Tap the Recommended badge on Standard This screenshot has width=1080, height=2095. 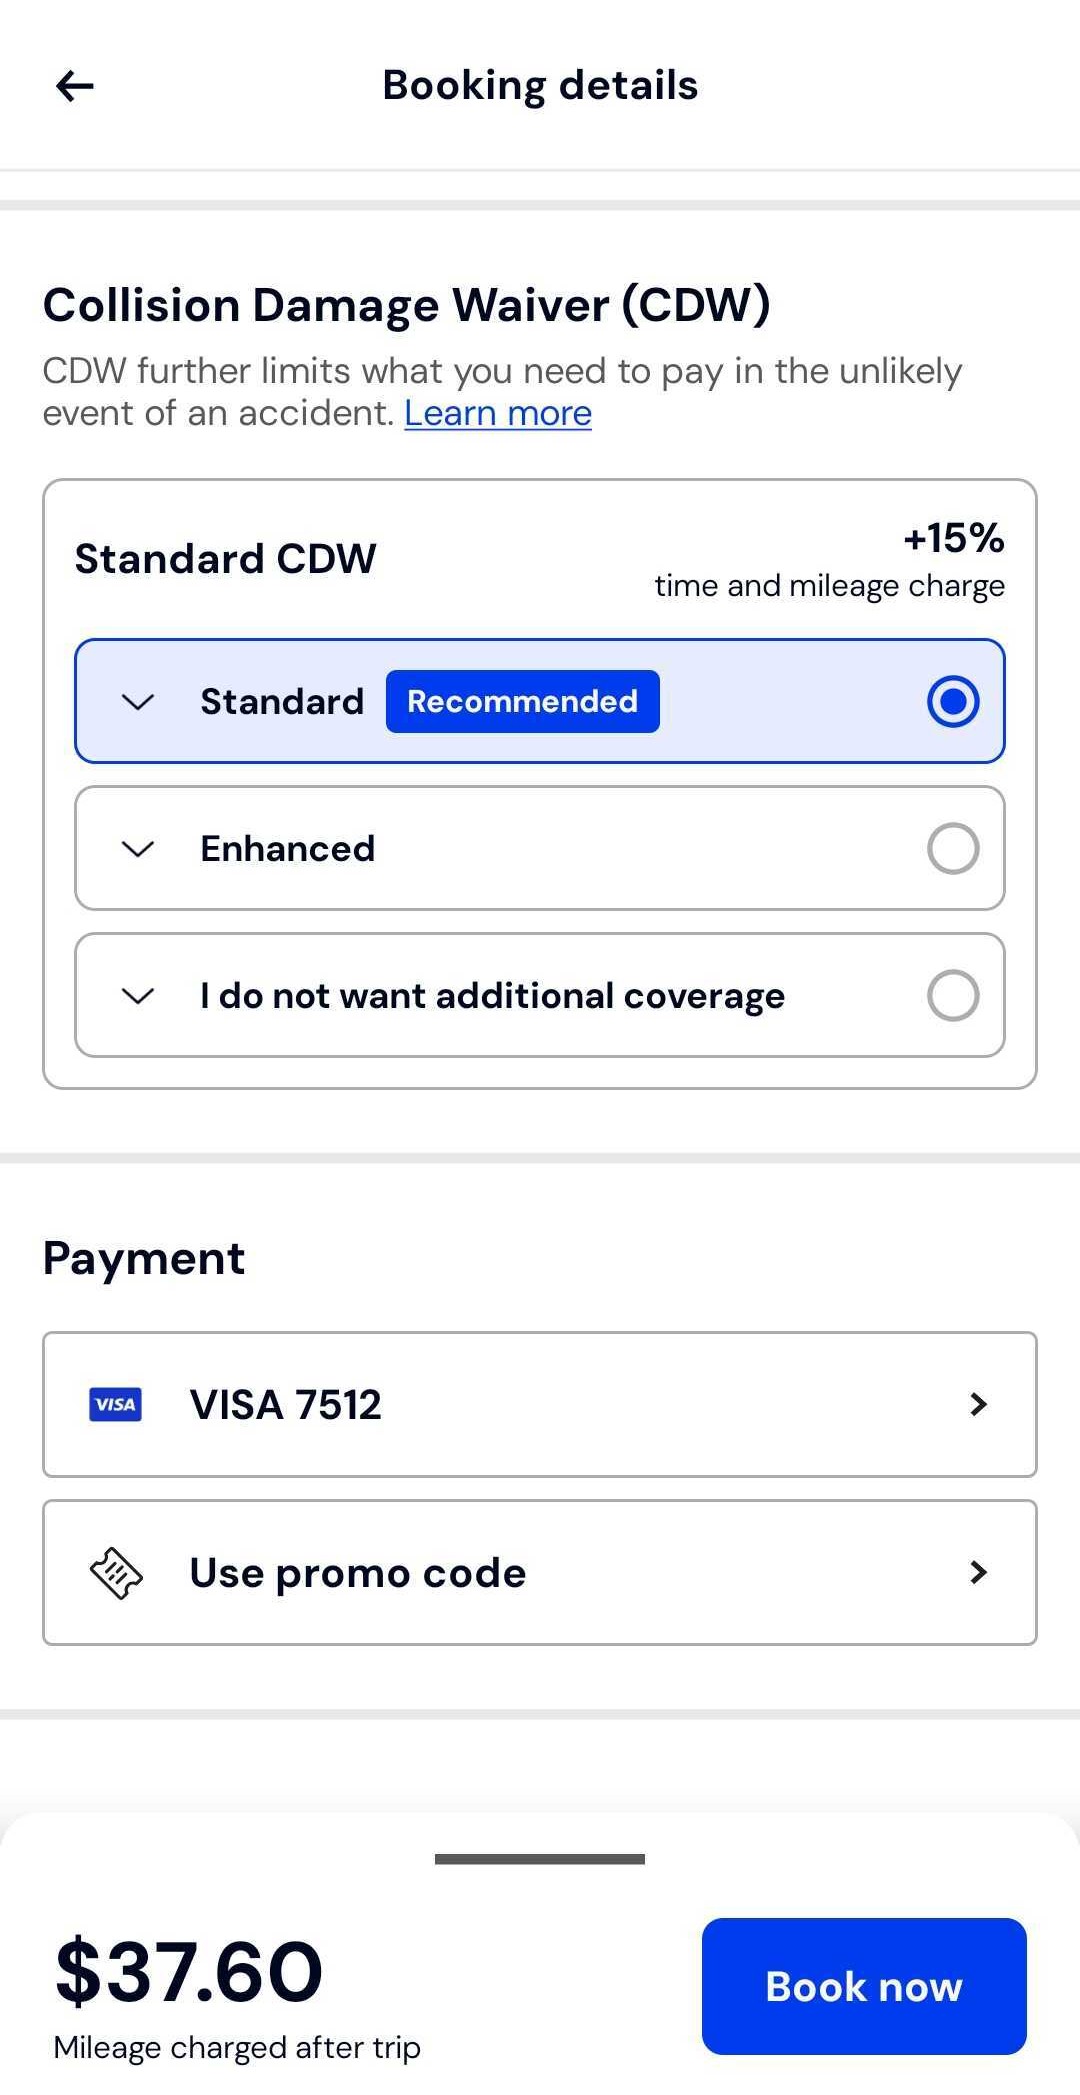pos(523,701)
